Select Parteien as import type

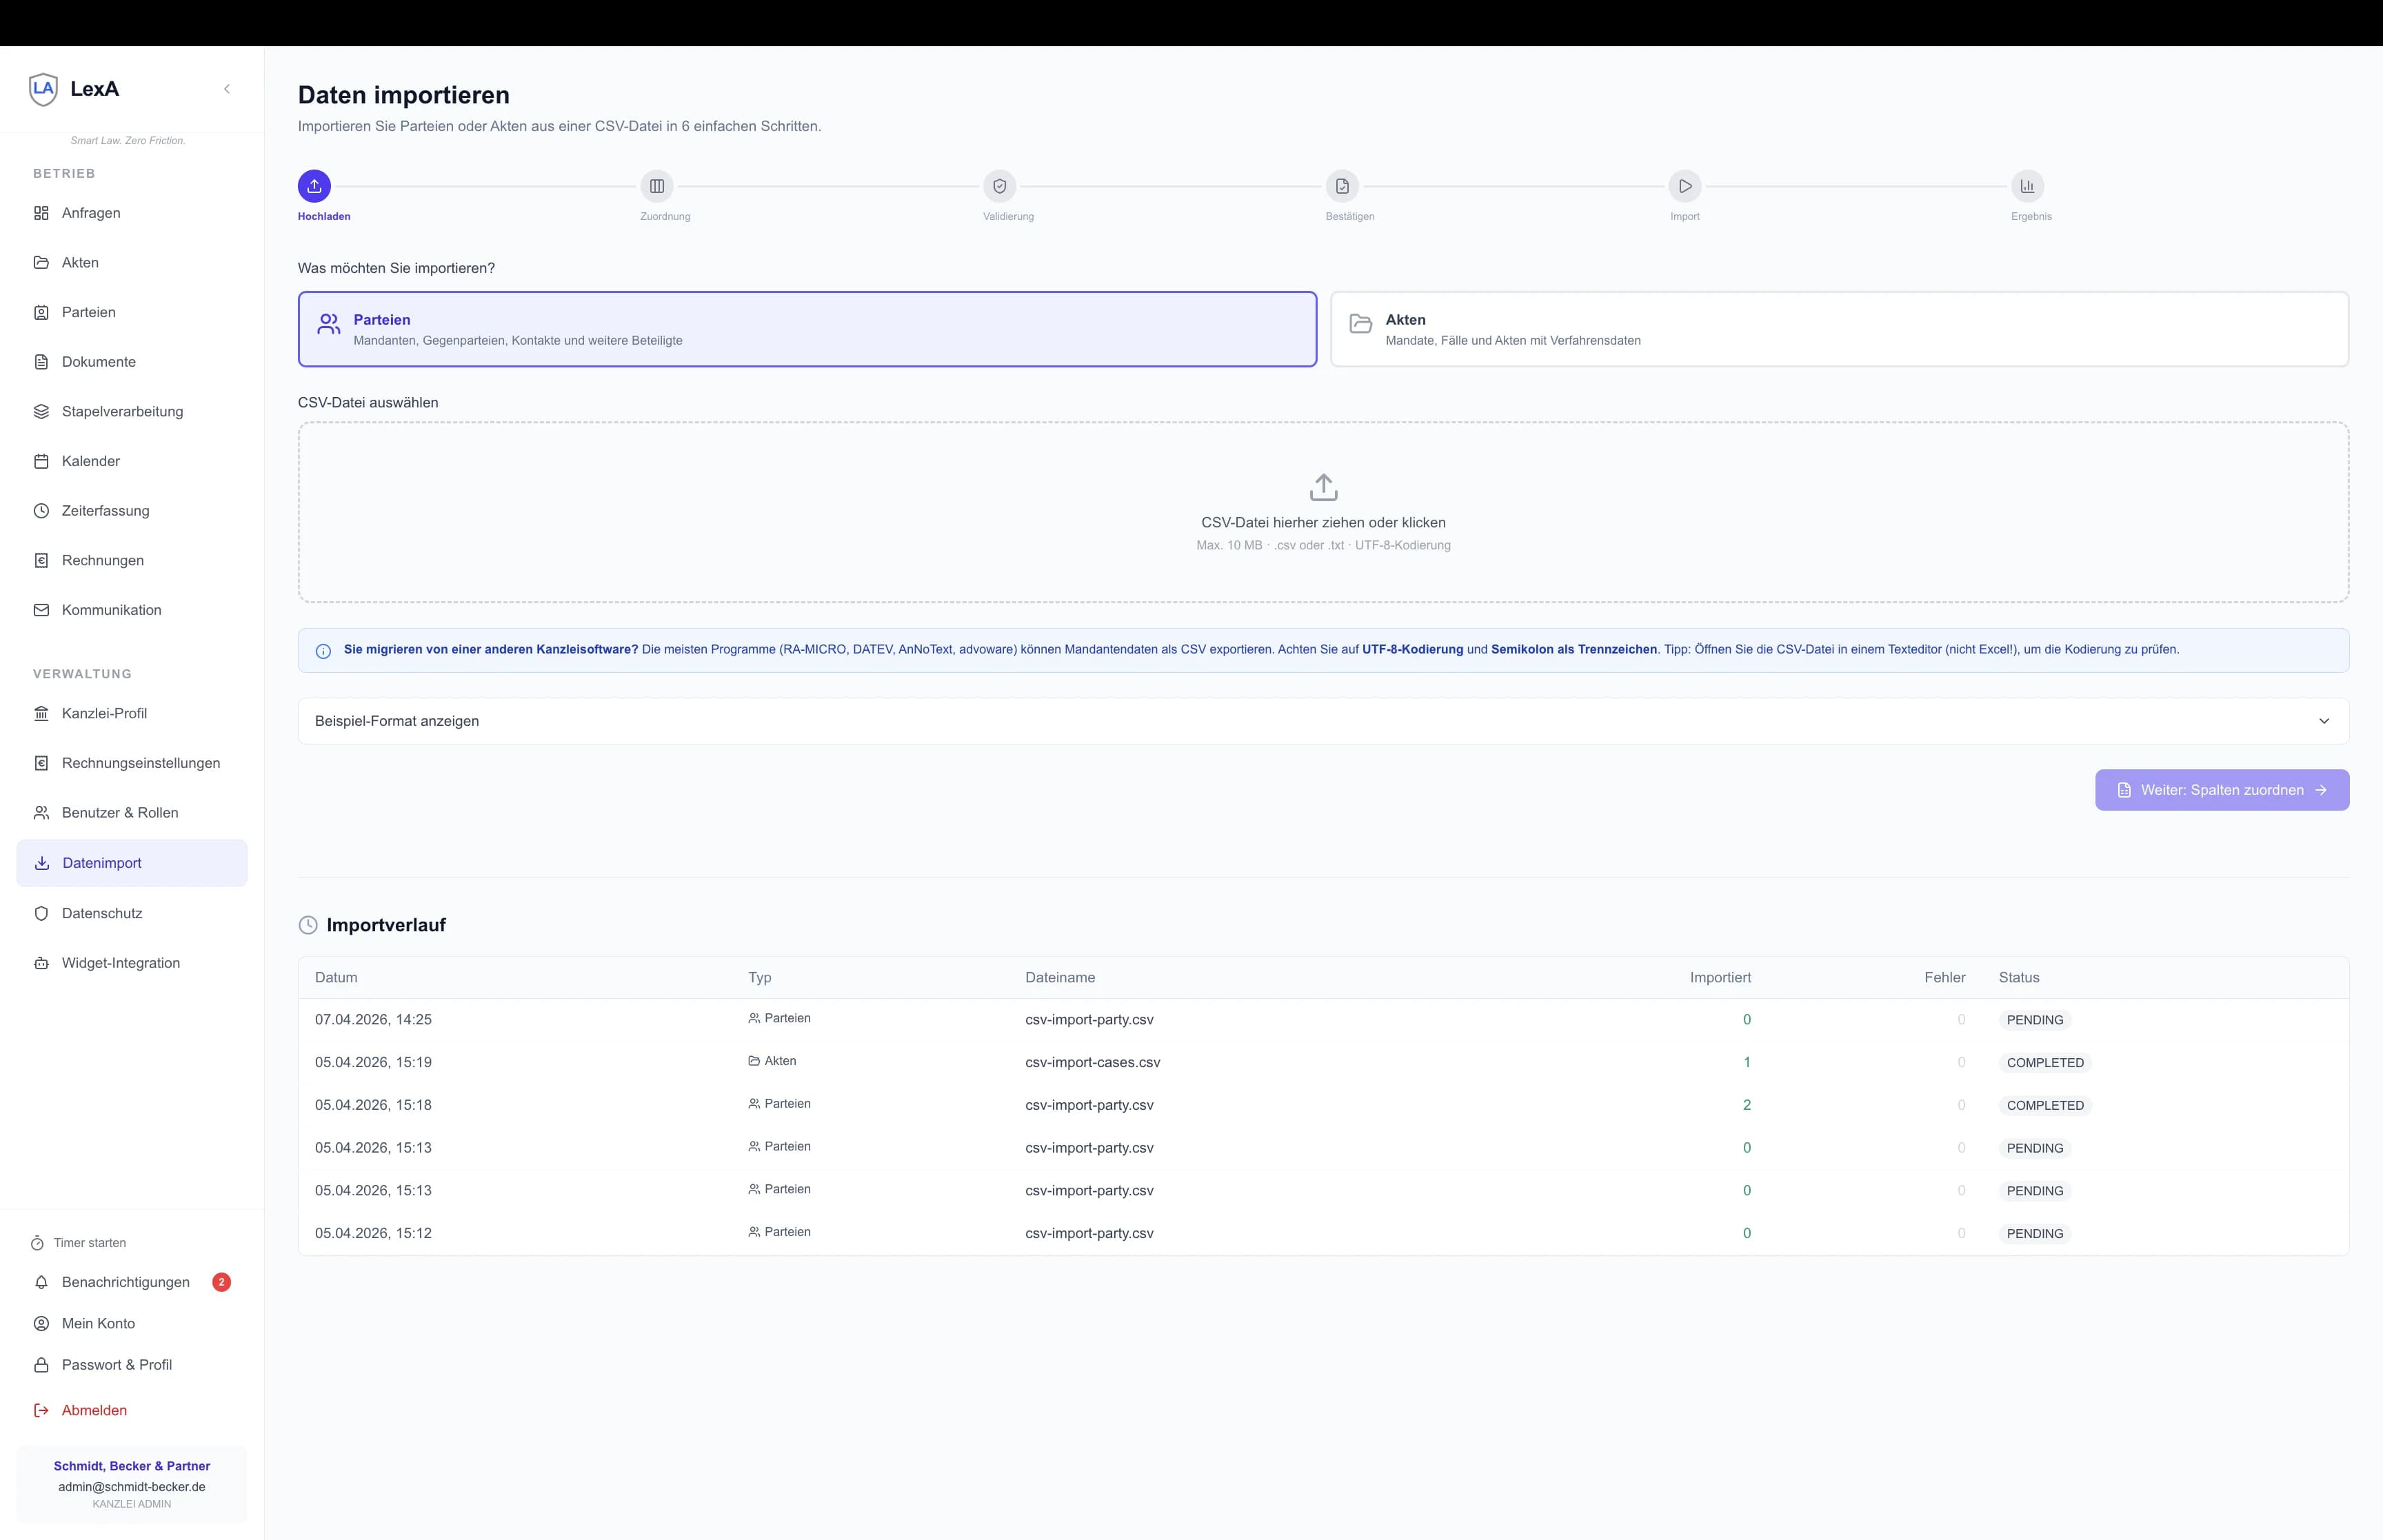pos(806,329)
